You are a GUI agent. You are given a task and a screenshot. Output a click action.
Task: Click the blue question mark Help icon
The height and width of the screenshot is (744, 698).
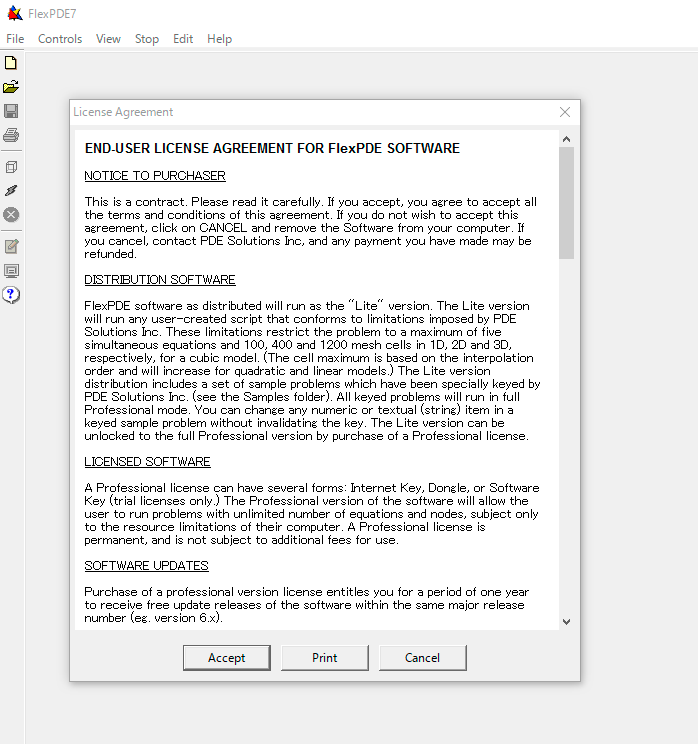[x=12, y=294]
